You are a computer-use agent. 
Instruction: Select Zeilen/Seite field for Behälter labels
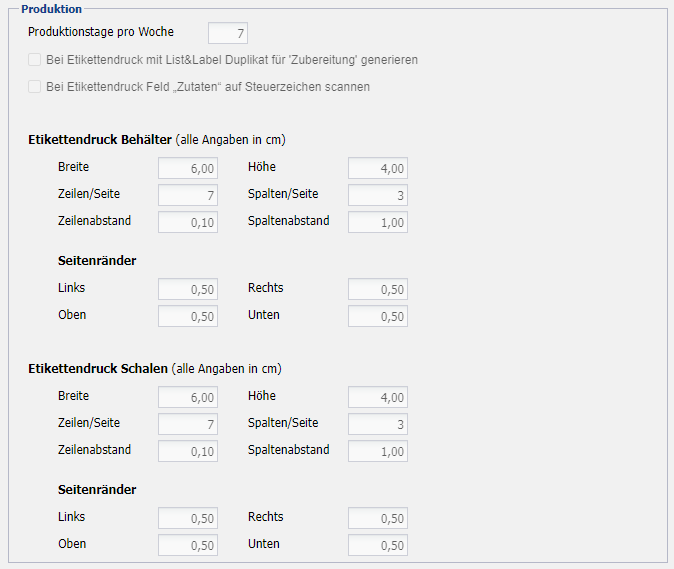(188, 195)
